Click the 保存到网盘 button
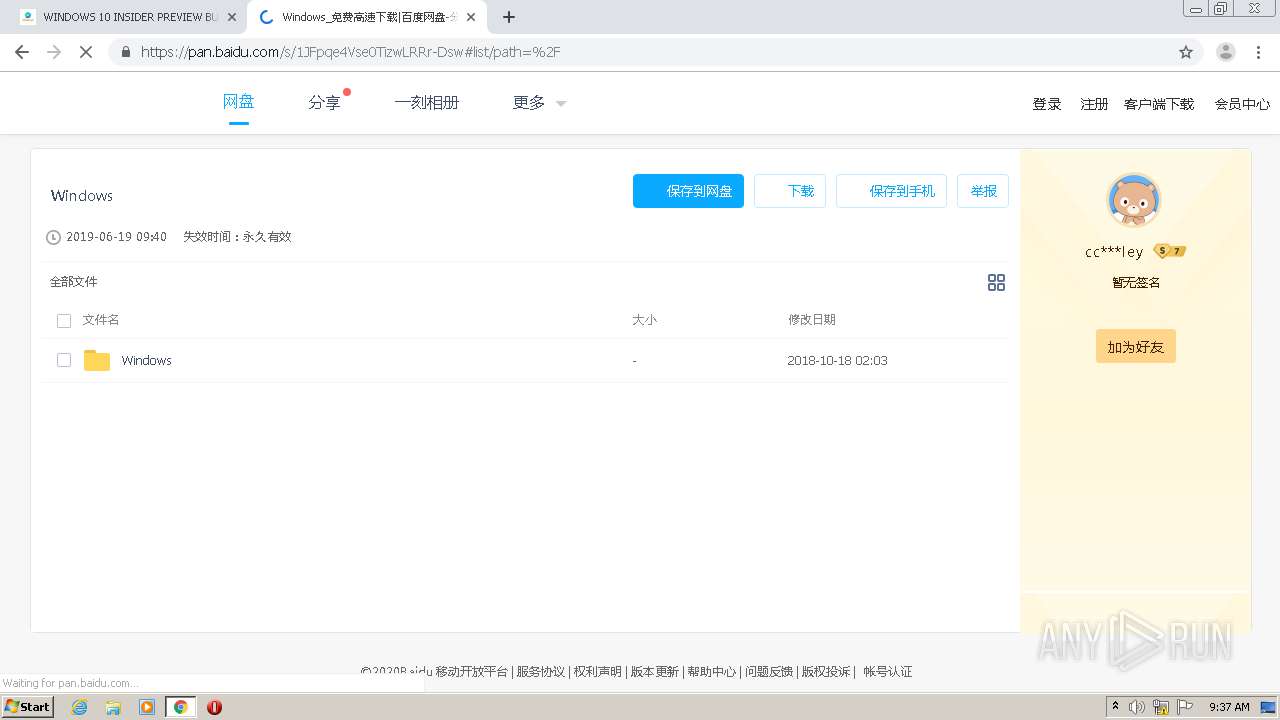Viewport: 1280px width, 720px height. [688, 191]
